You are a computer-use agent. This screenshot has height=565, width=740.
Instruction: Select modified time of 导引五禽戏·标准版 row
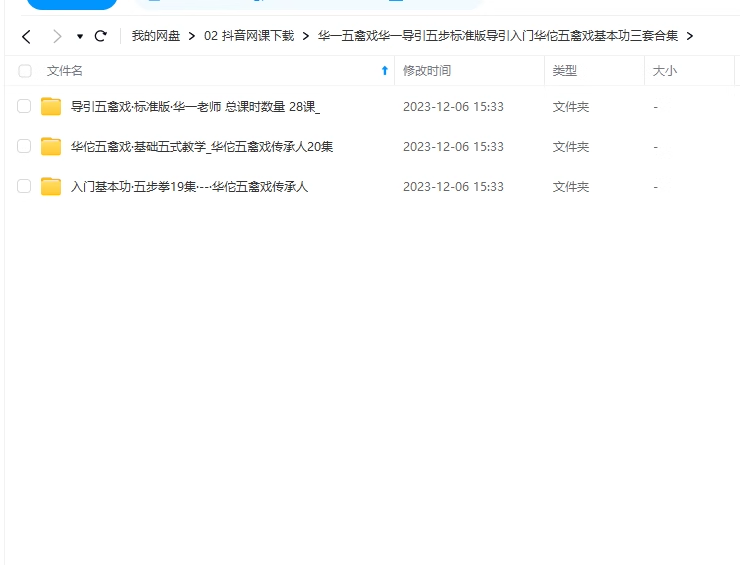(x=453, y=107)
